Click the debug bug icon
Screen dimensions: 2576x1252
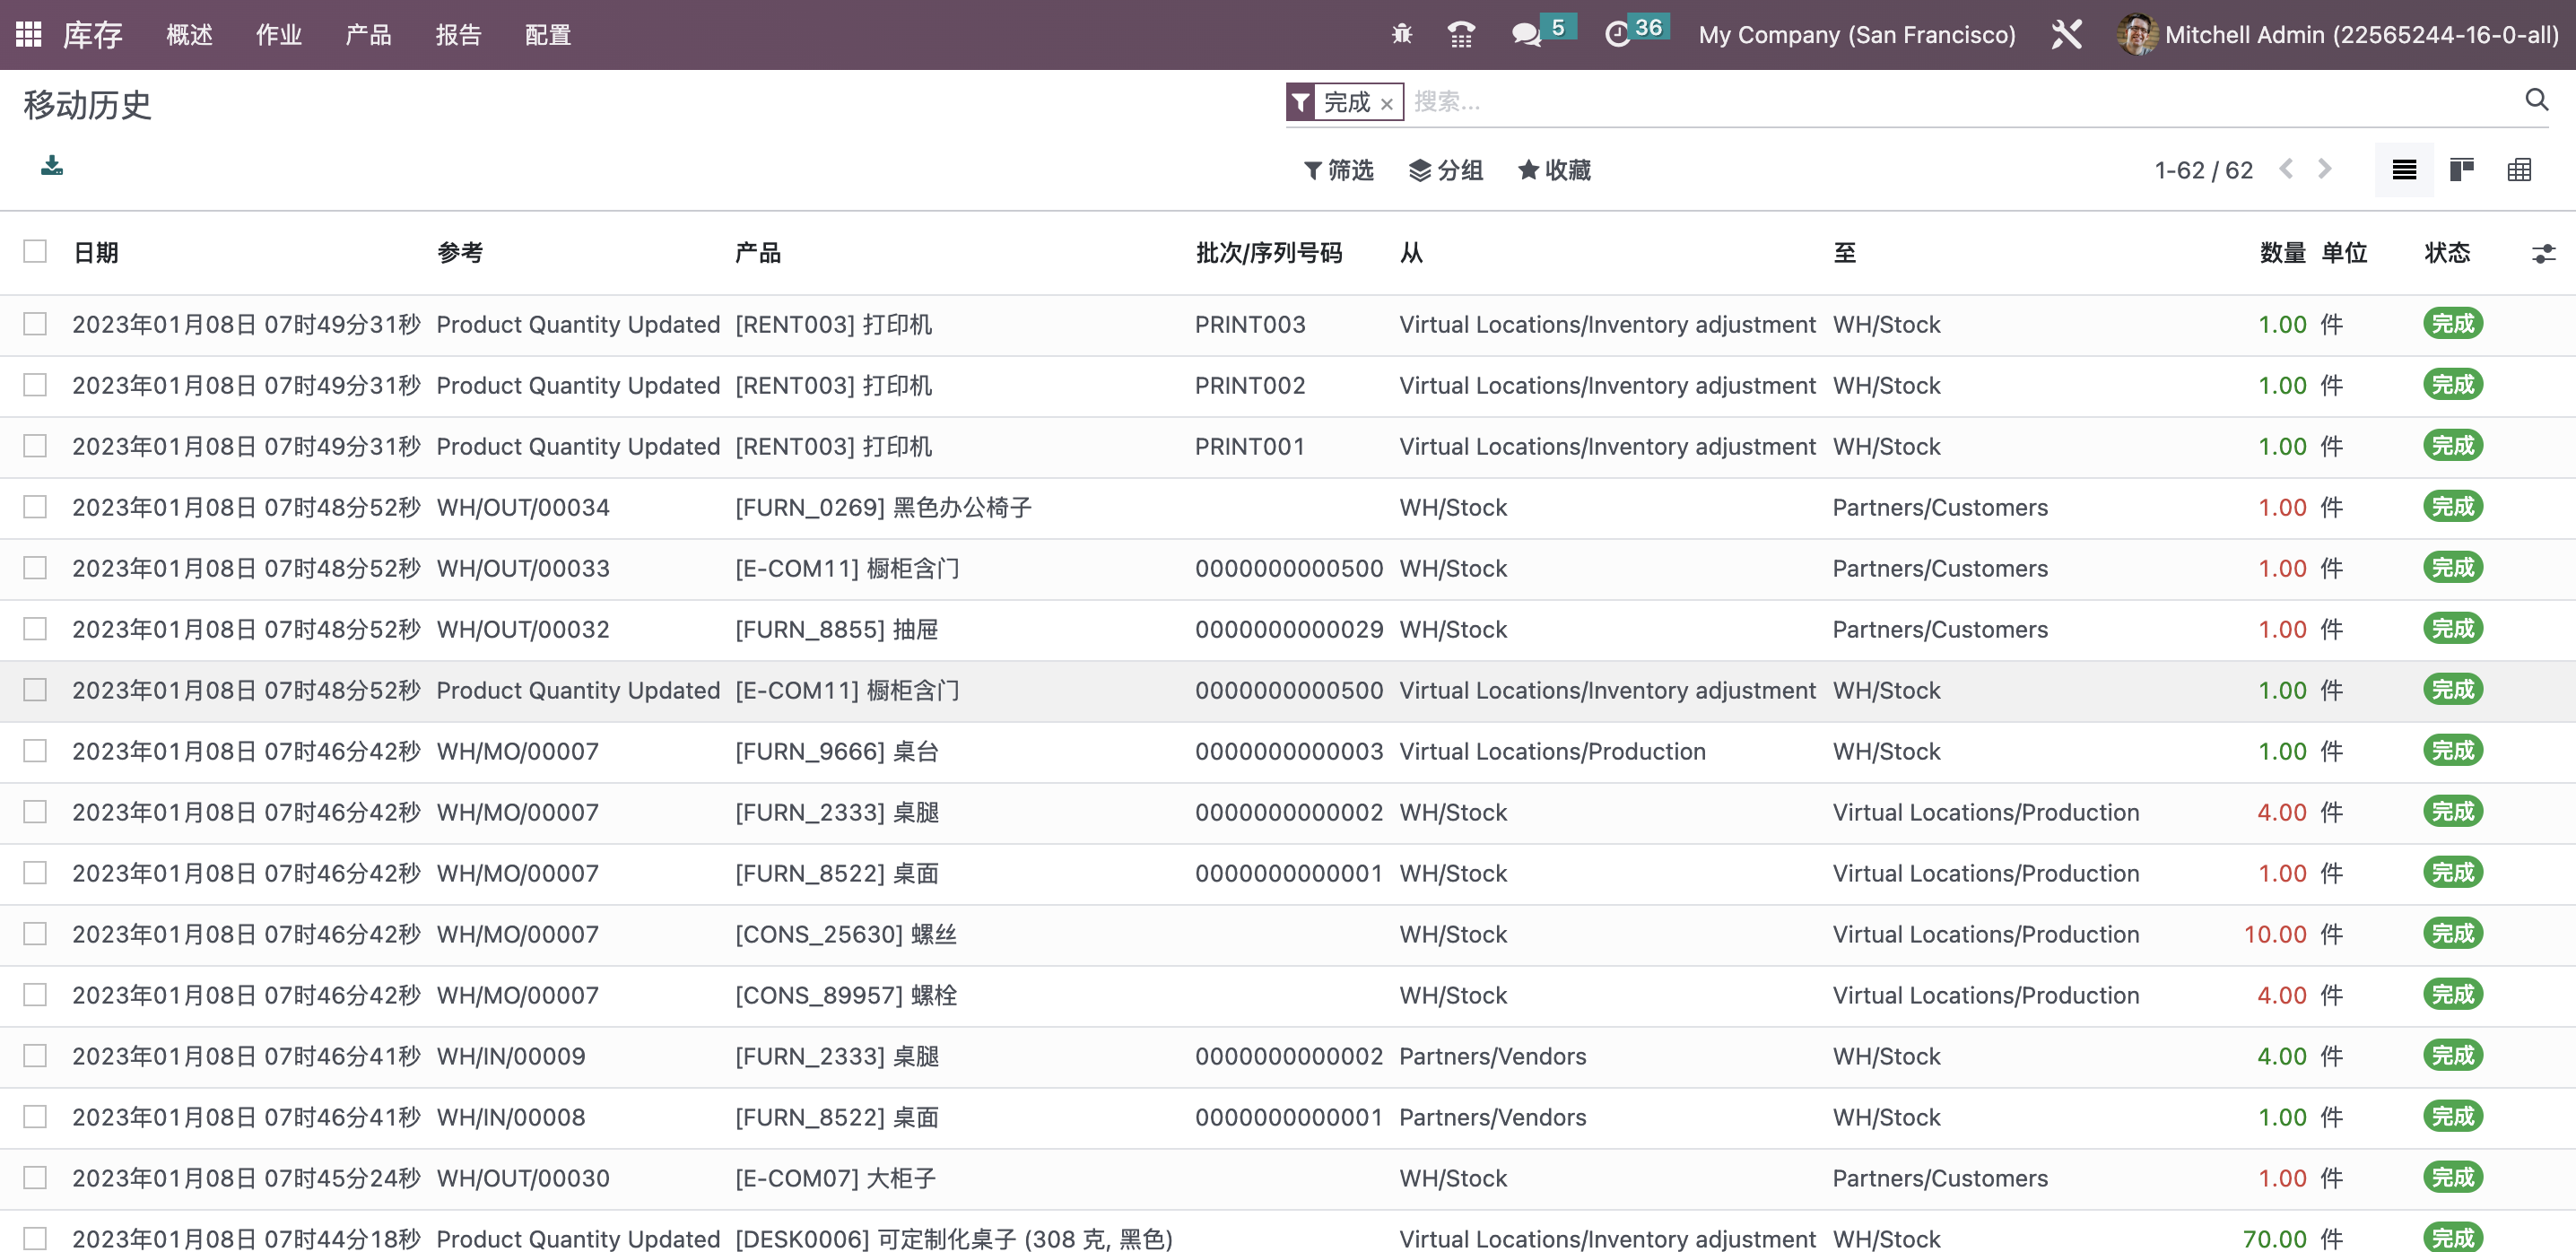pyautogui.click(x=1402, y=34)
